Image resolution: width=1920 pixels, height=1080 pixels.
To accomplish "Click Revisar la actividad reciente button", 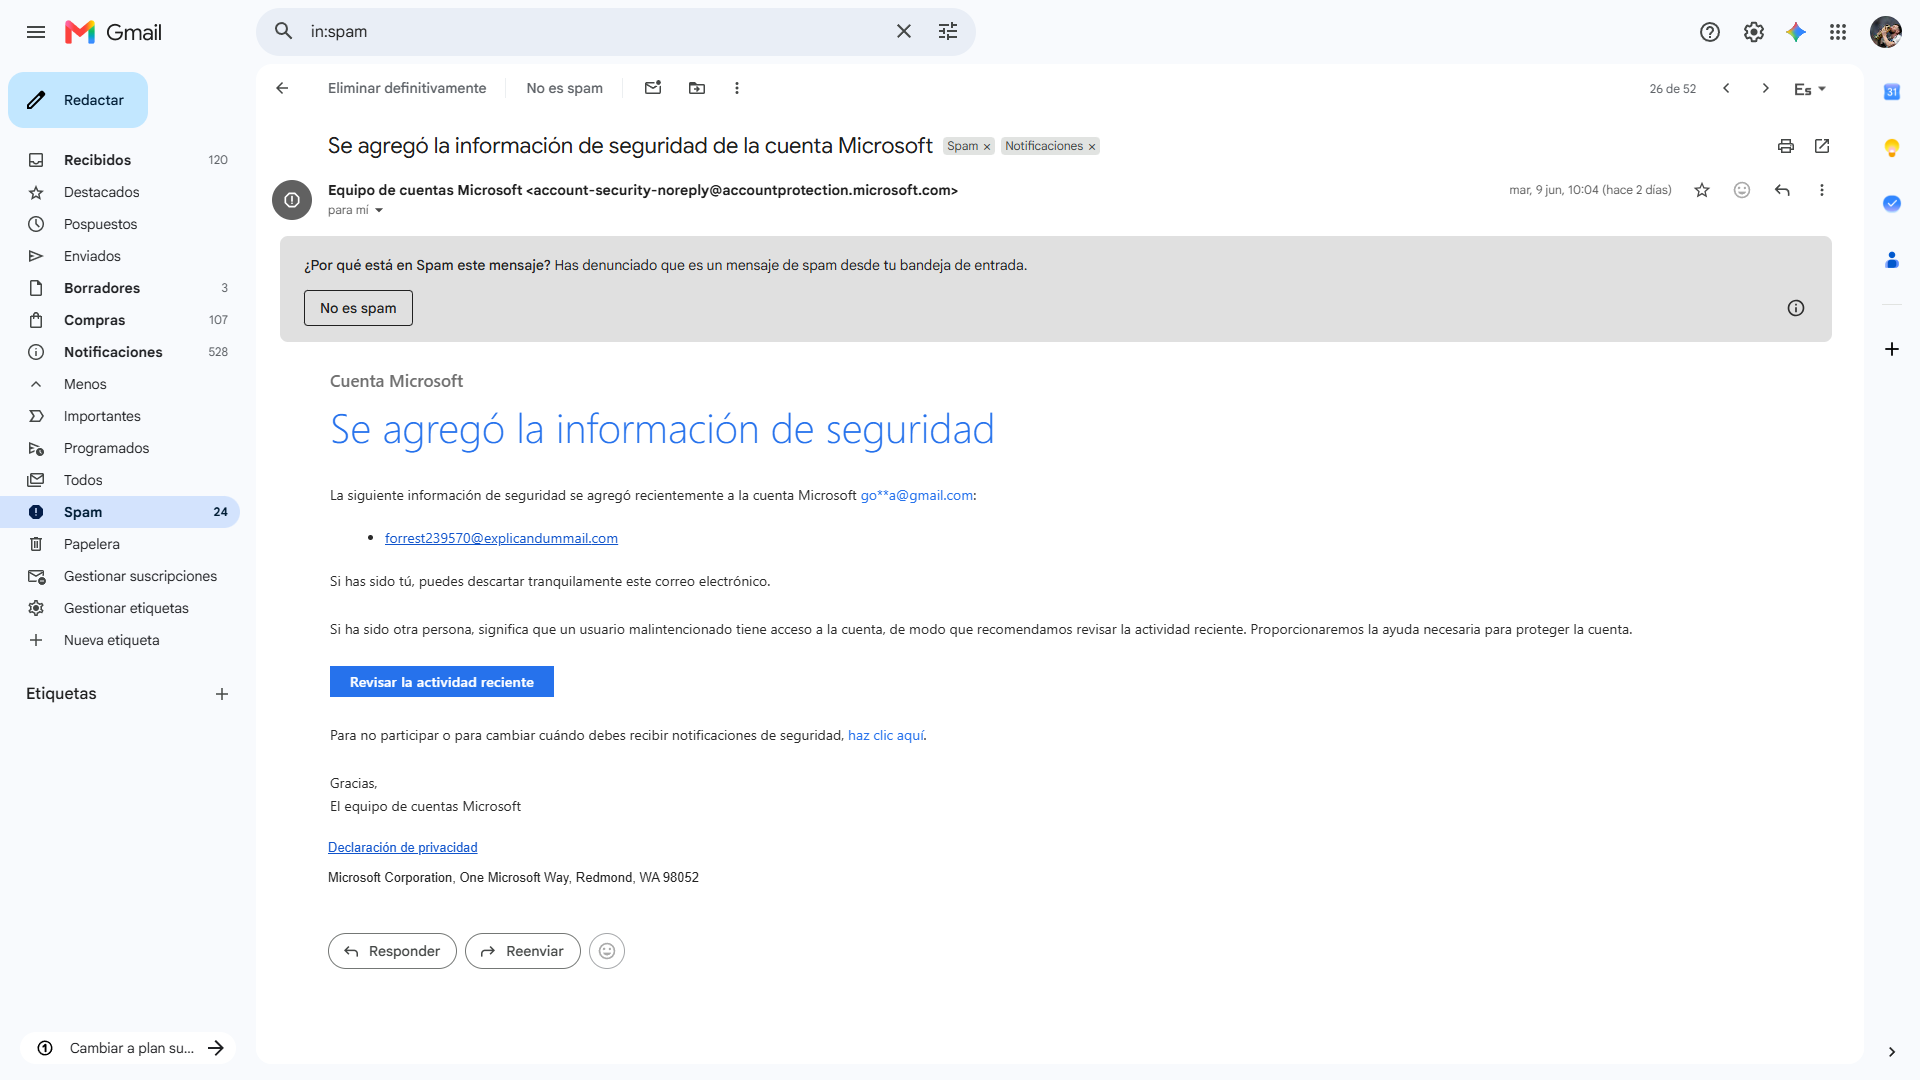I will (x=442, y=682).
